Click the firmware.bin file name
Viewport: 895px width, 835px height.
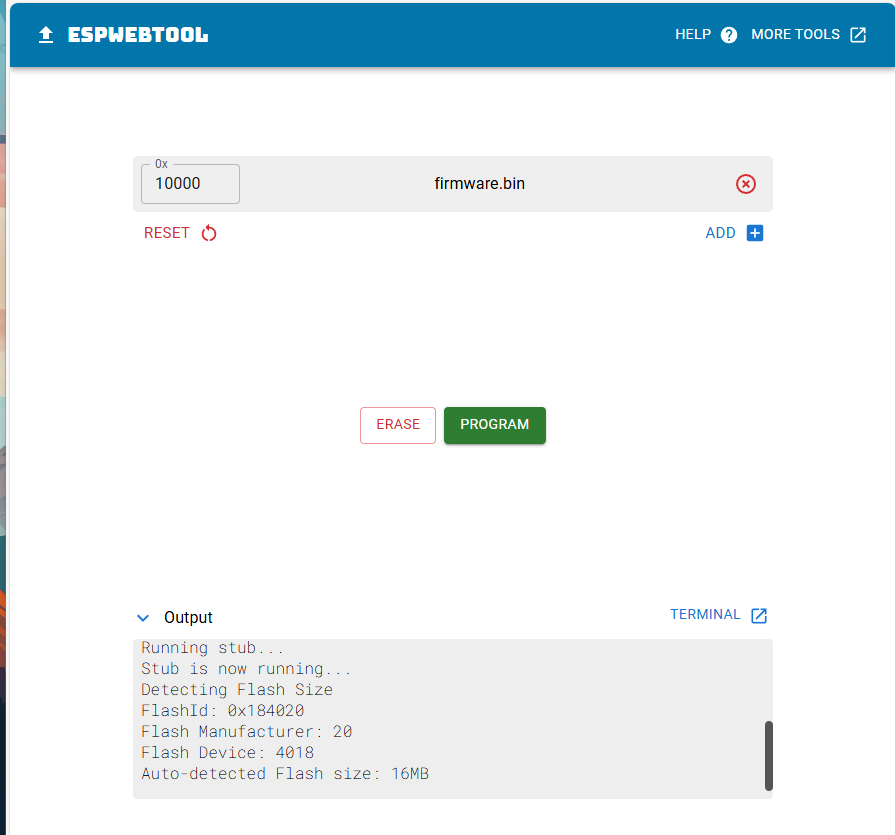(x=479, y=184)
